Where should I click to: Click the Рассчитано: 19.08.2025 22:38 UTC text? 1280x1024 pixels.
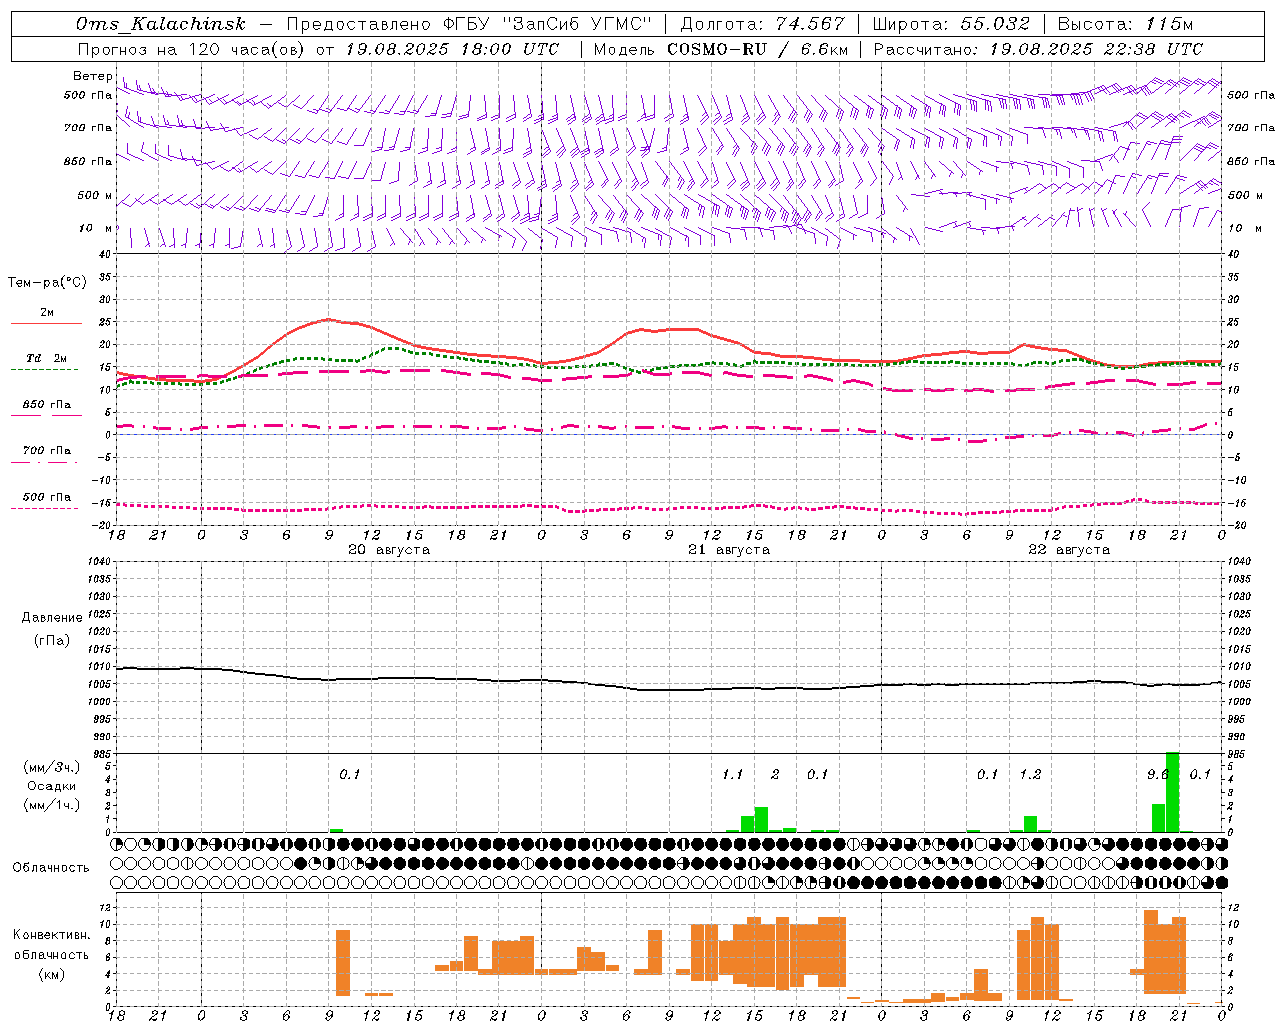pyautogui.click(x=1038, y=49)
